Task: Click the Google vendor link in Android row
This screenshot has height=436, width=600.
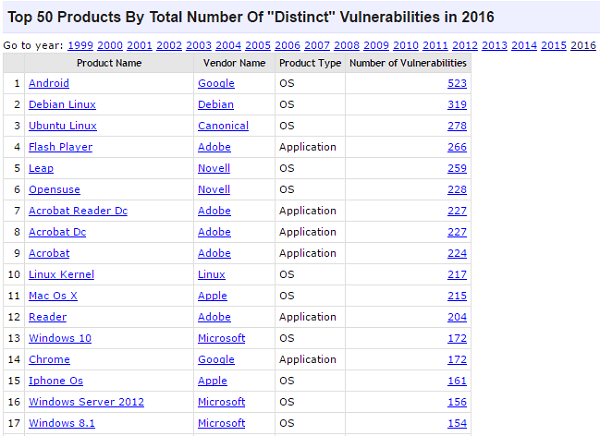Action: pos(216,83)
